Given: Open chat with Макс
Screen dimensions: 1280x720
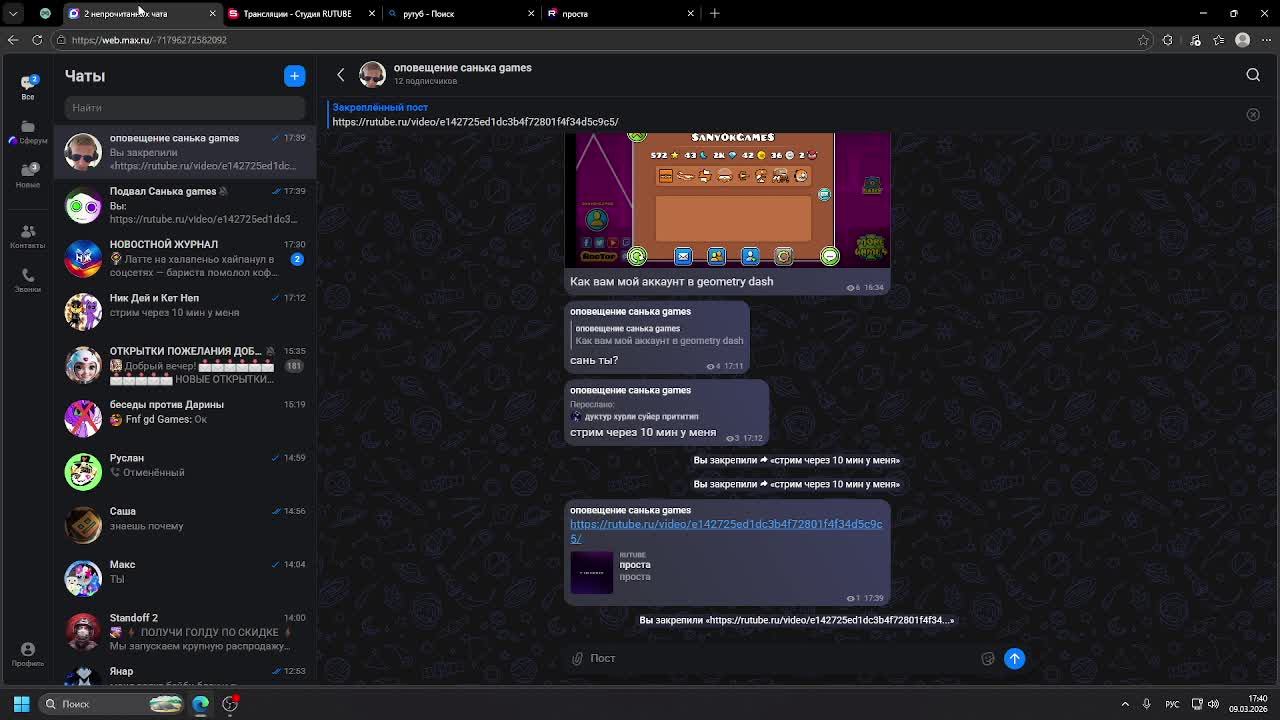Looking at the screenshot, I should pos(185,578).
